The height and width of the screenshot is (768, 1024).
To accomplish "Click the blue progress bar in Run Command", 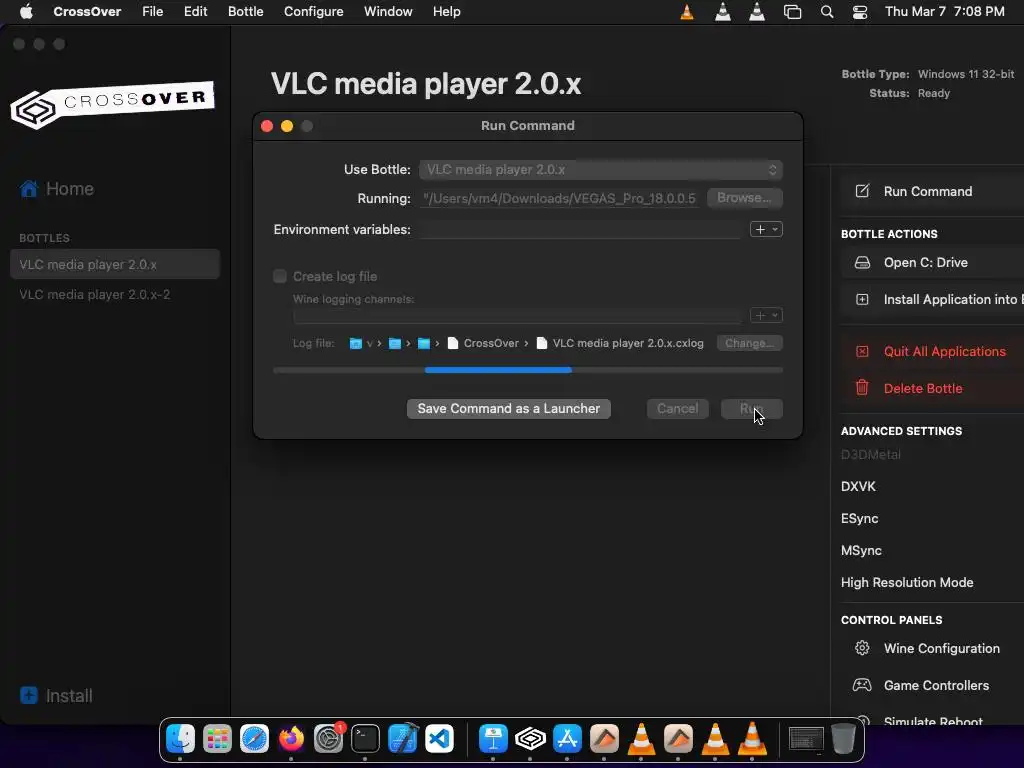I will point(528,370).
